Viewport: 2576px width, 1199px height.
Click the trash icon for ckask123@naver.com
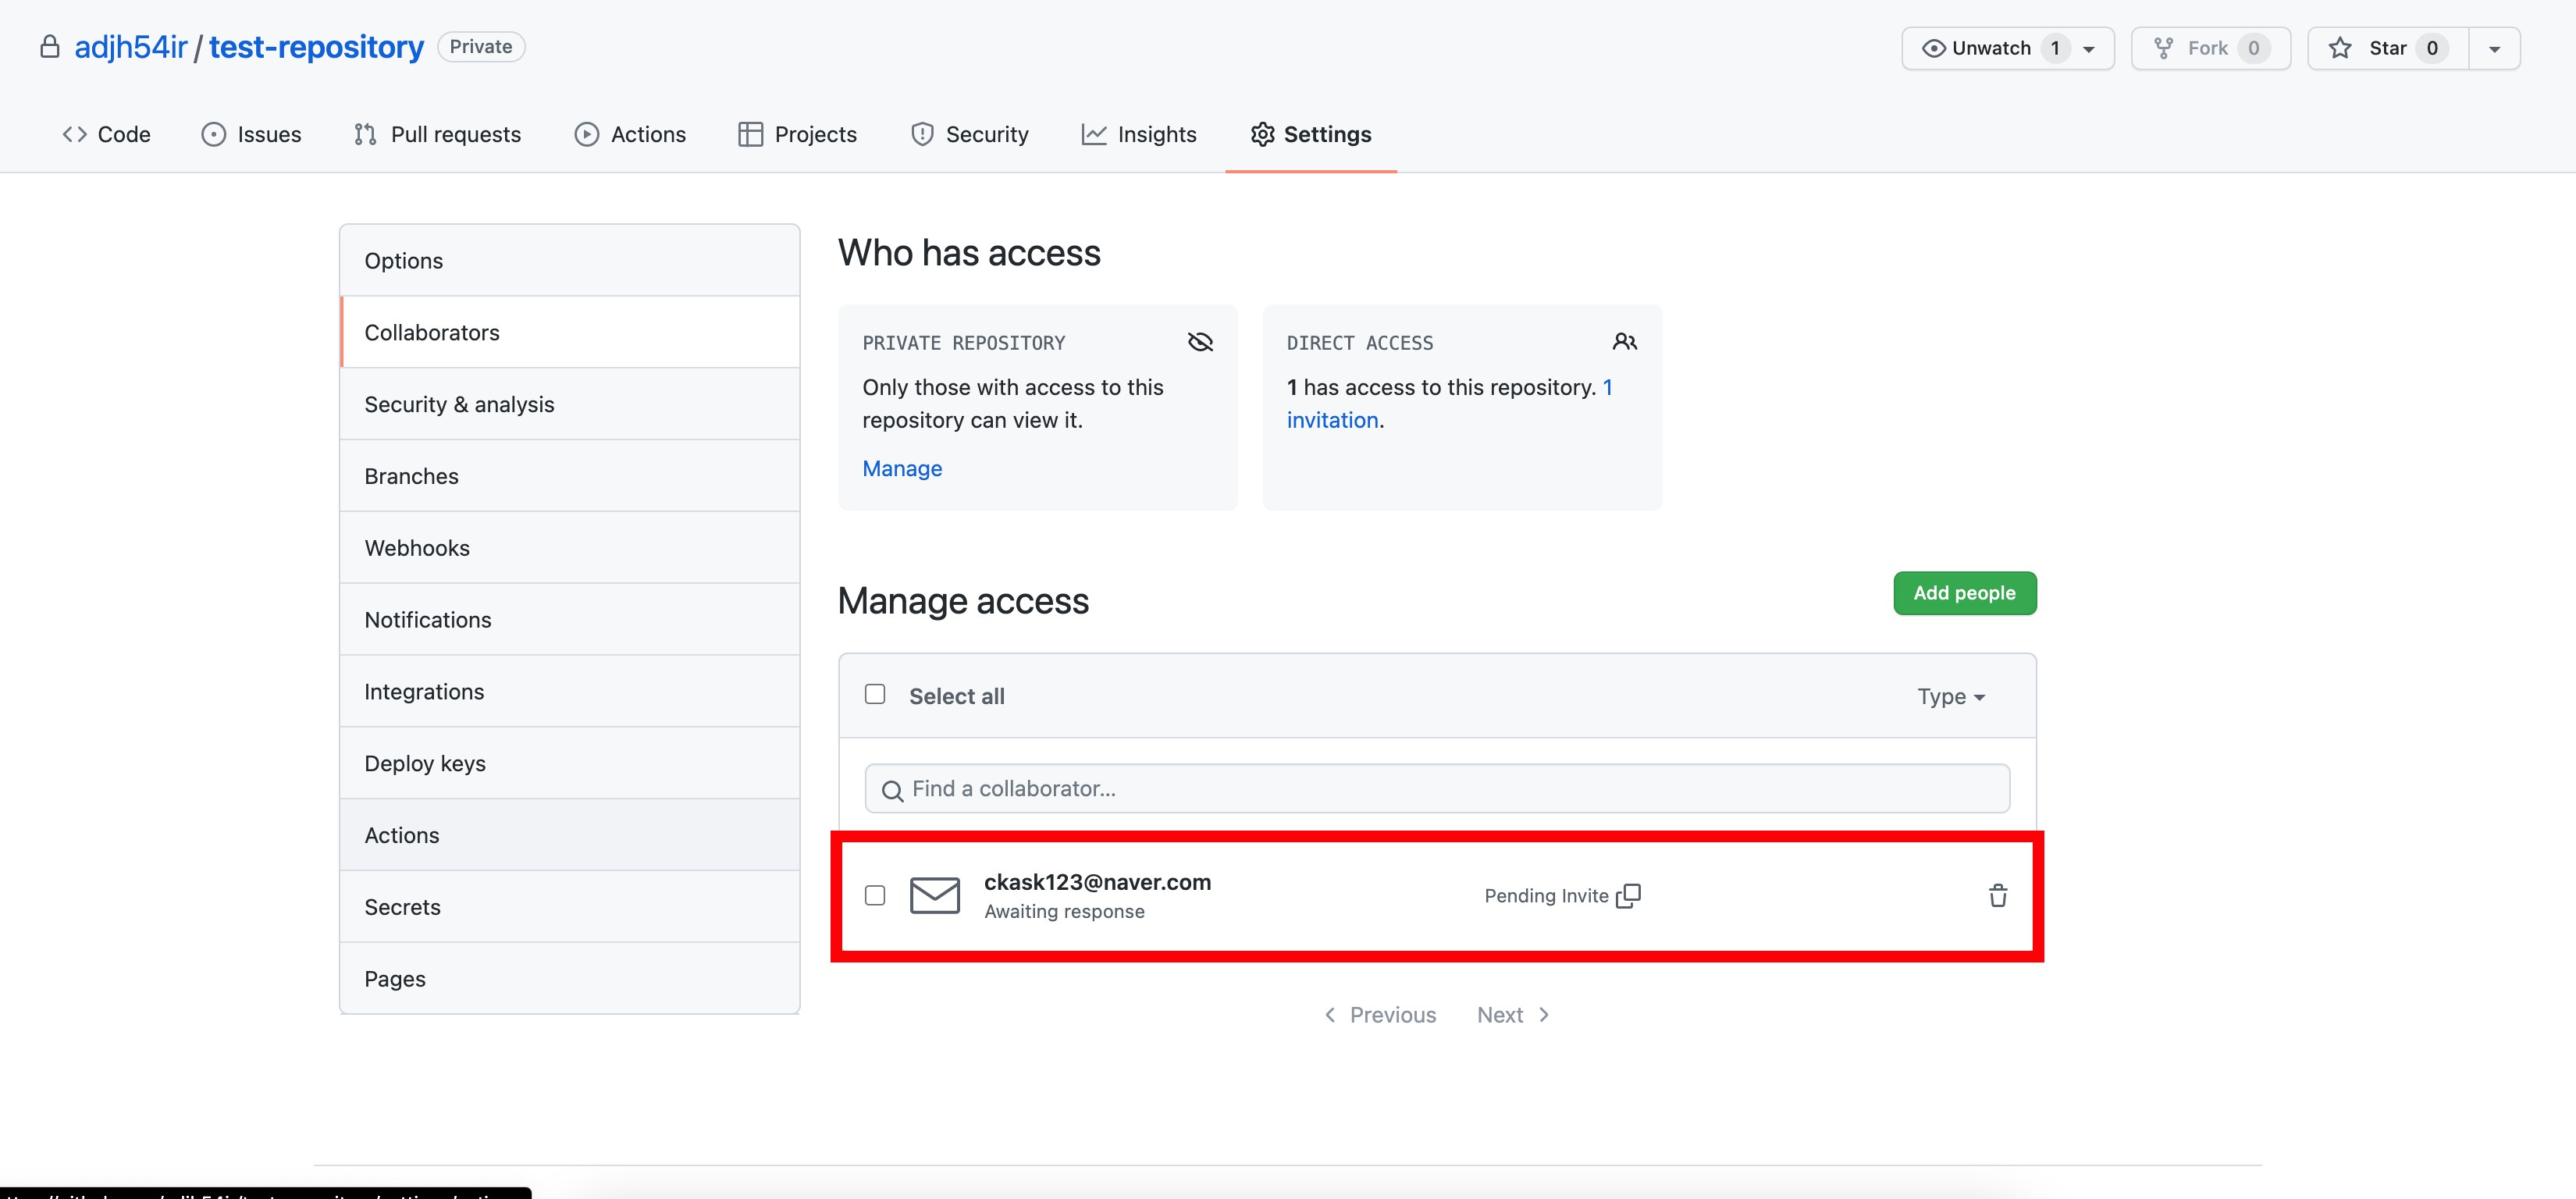click(1997, 895)
